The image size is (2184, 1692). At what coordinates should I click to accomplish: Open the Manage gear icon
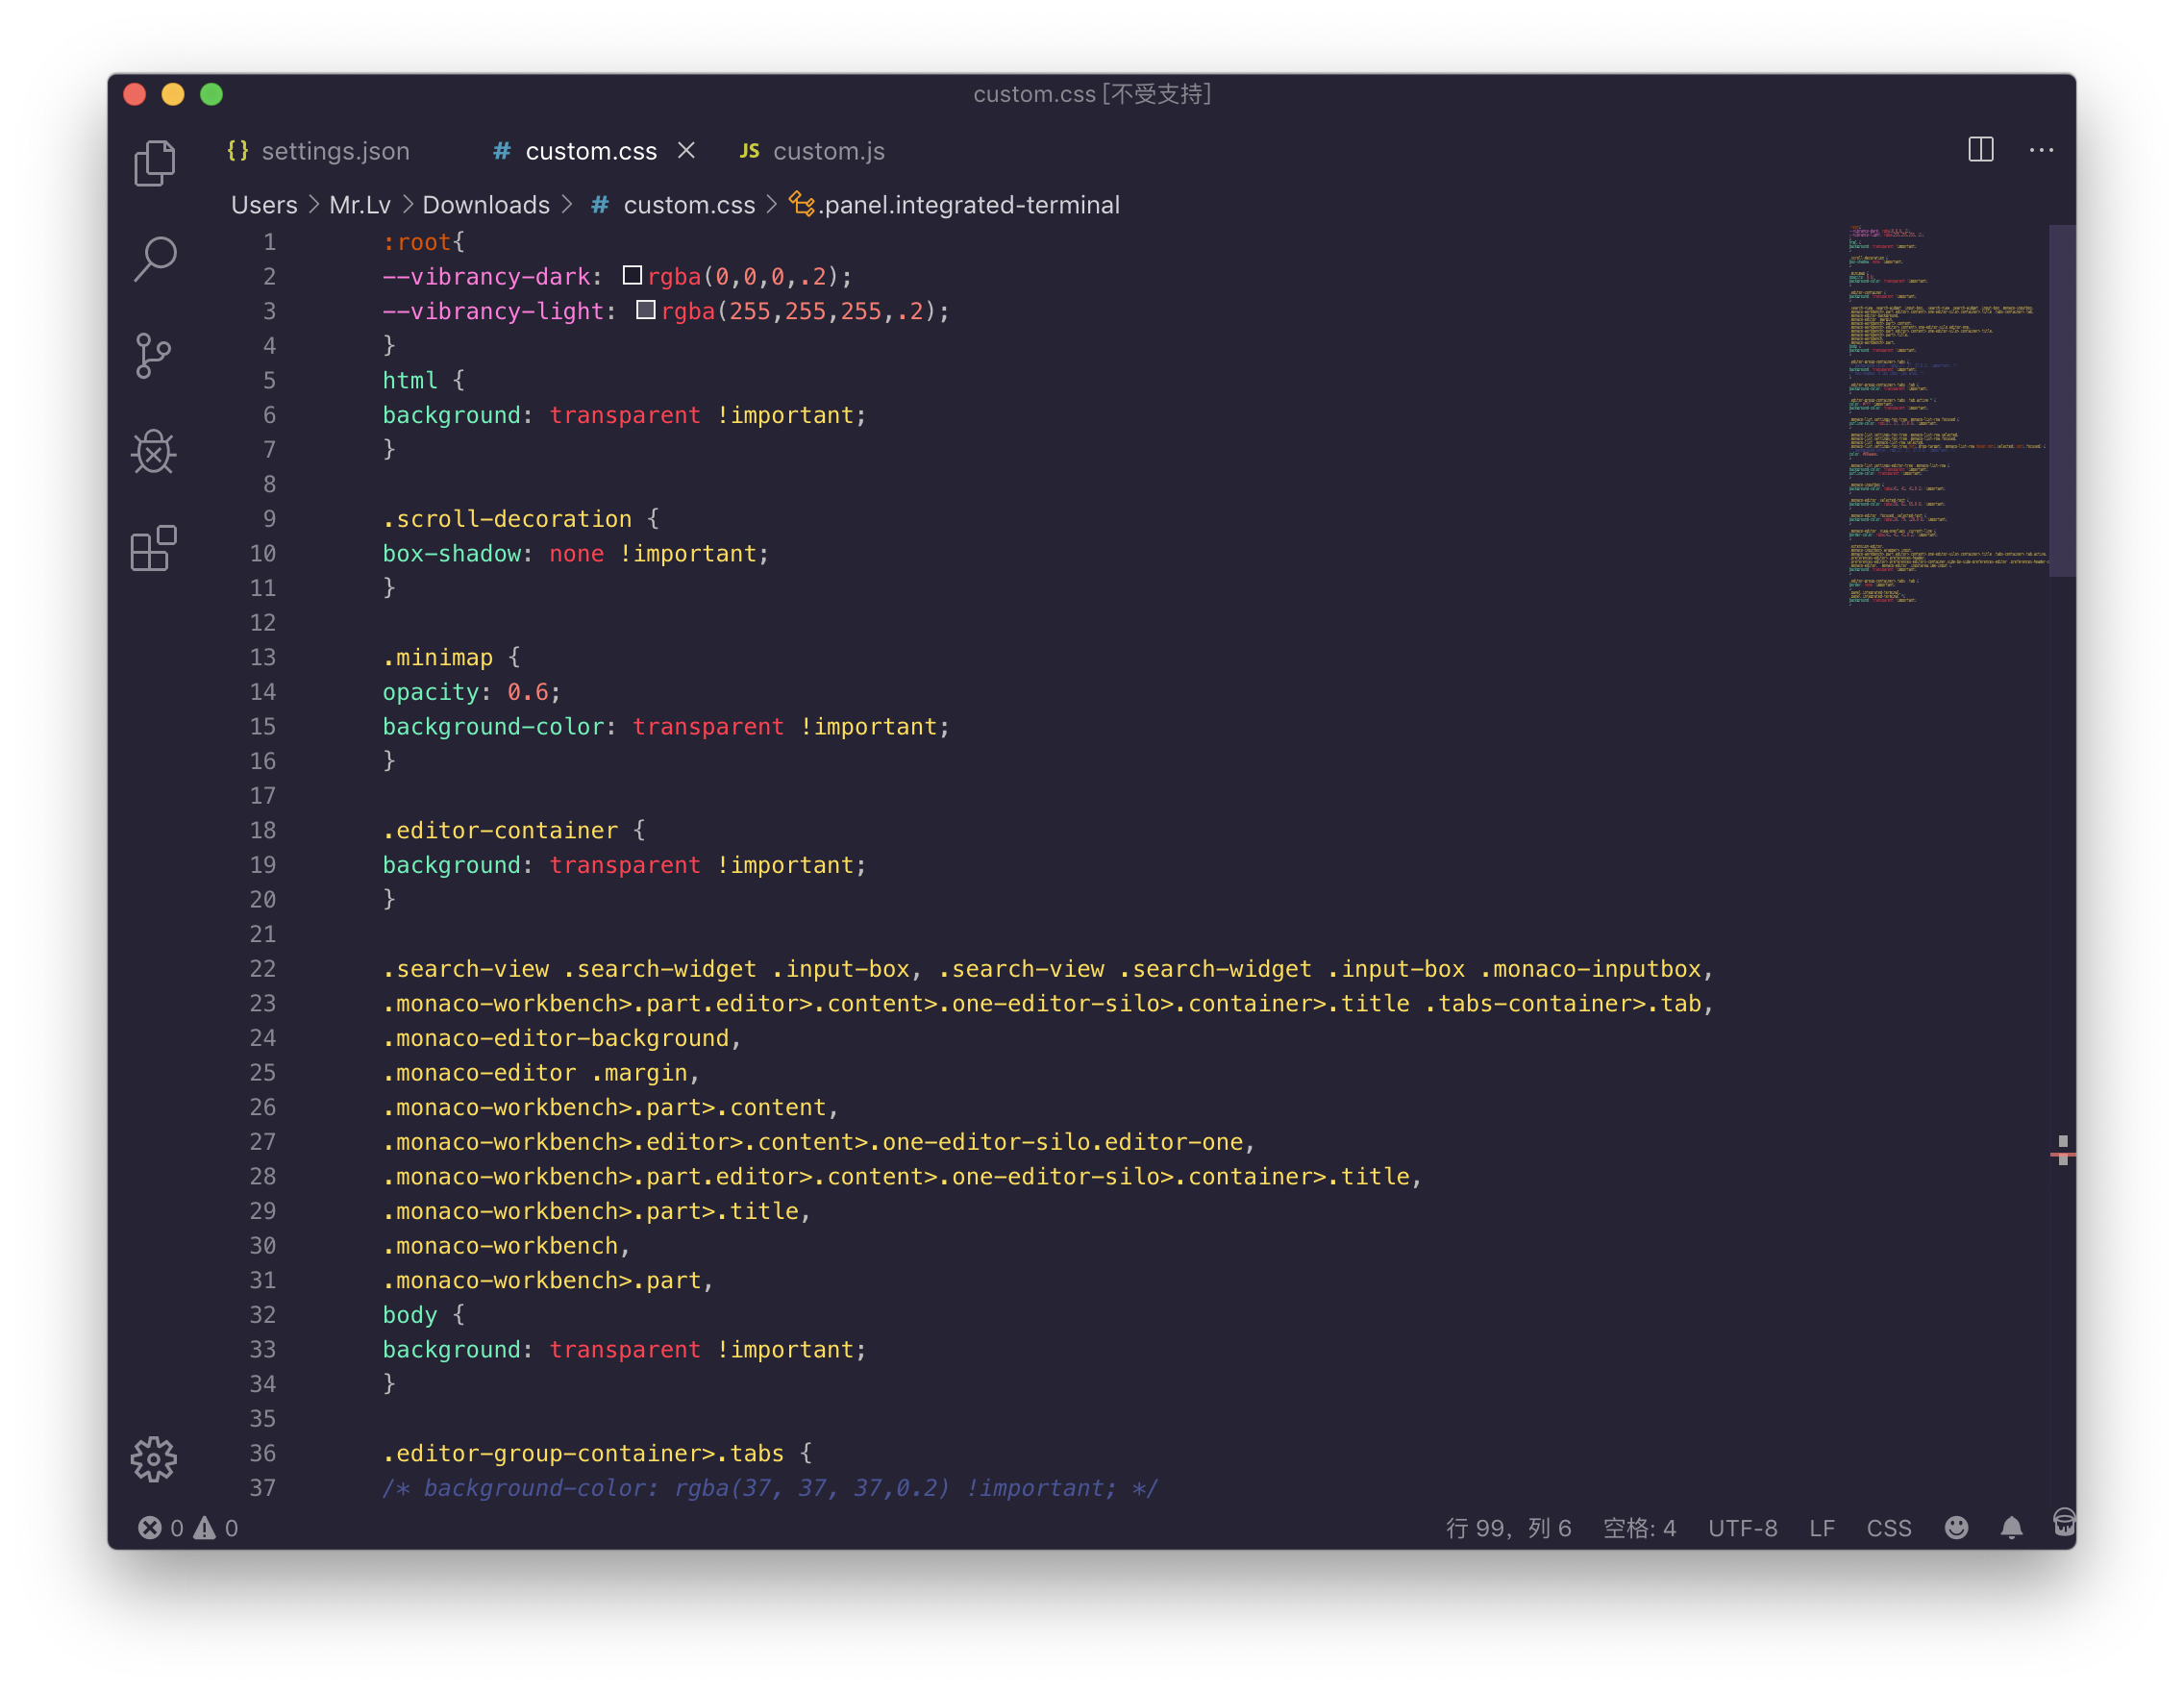pyautogui.click(x=154, y=1459)
